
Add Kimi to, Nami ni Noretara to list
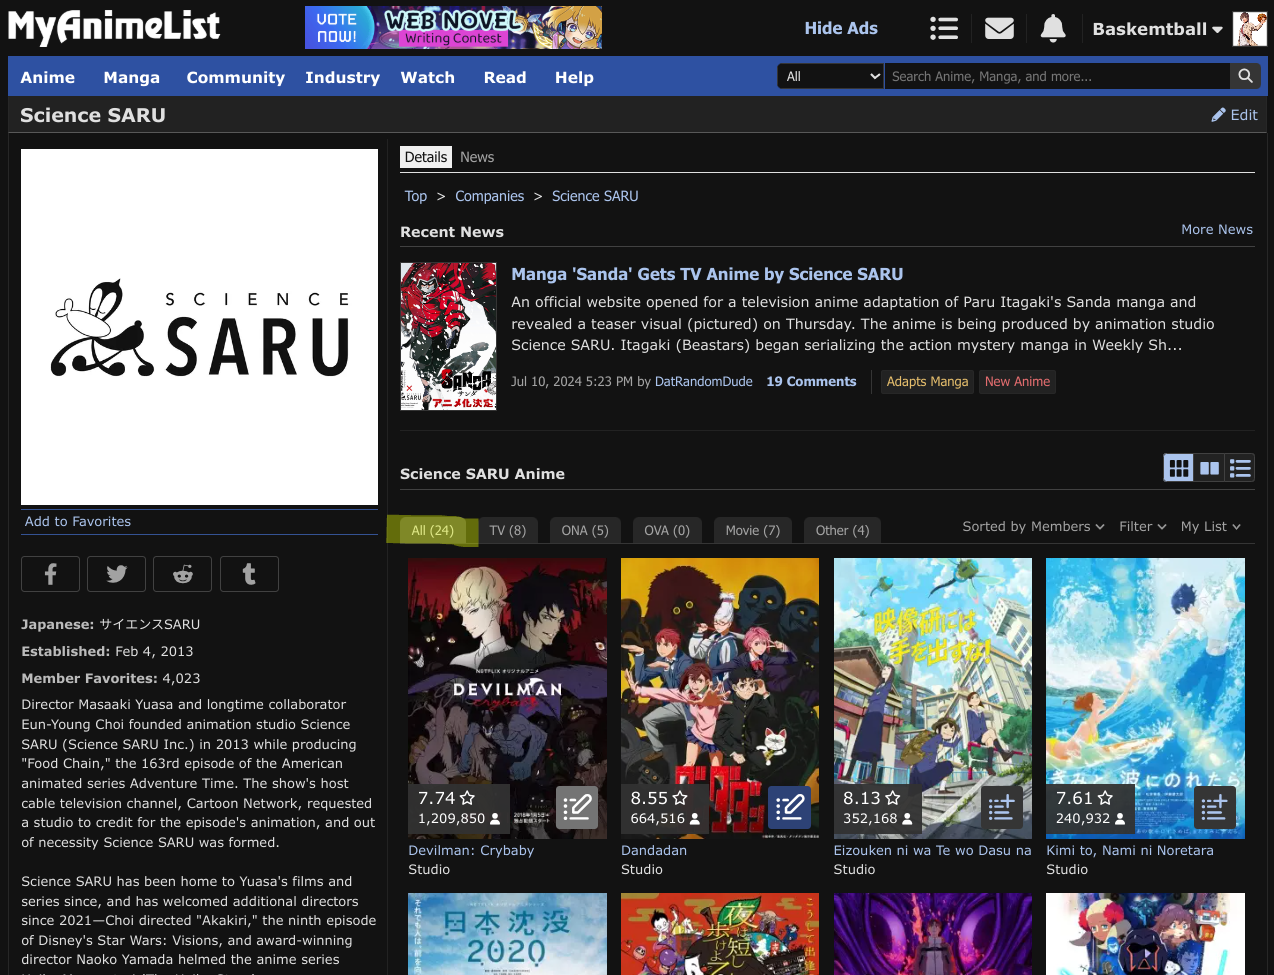pos(1214,807)
